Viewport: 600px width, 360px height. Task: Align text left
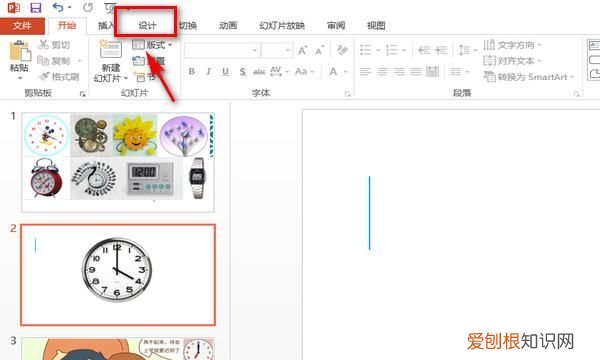(x=366, y=71)
